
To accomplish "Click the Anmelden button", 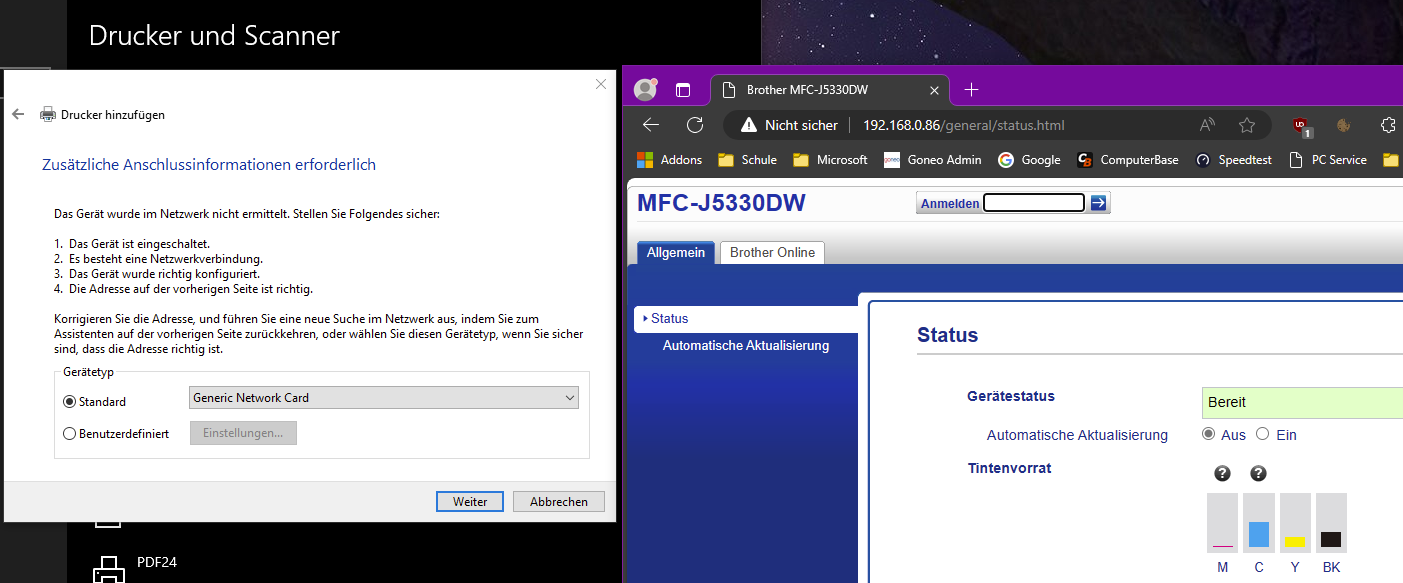I will (949, 203).
